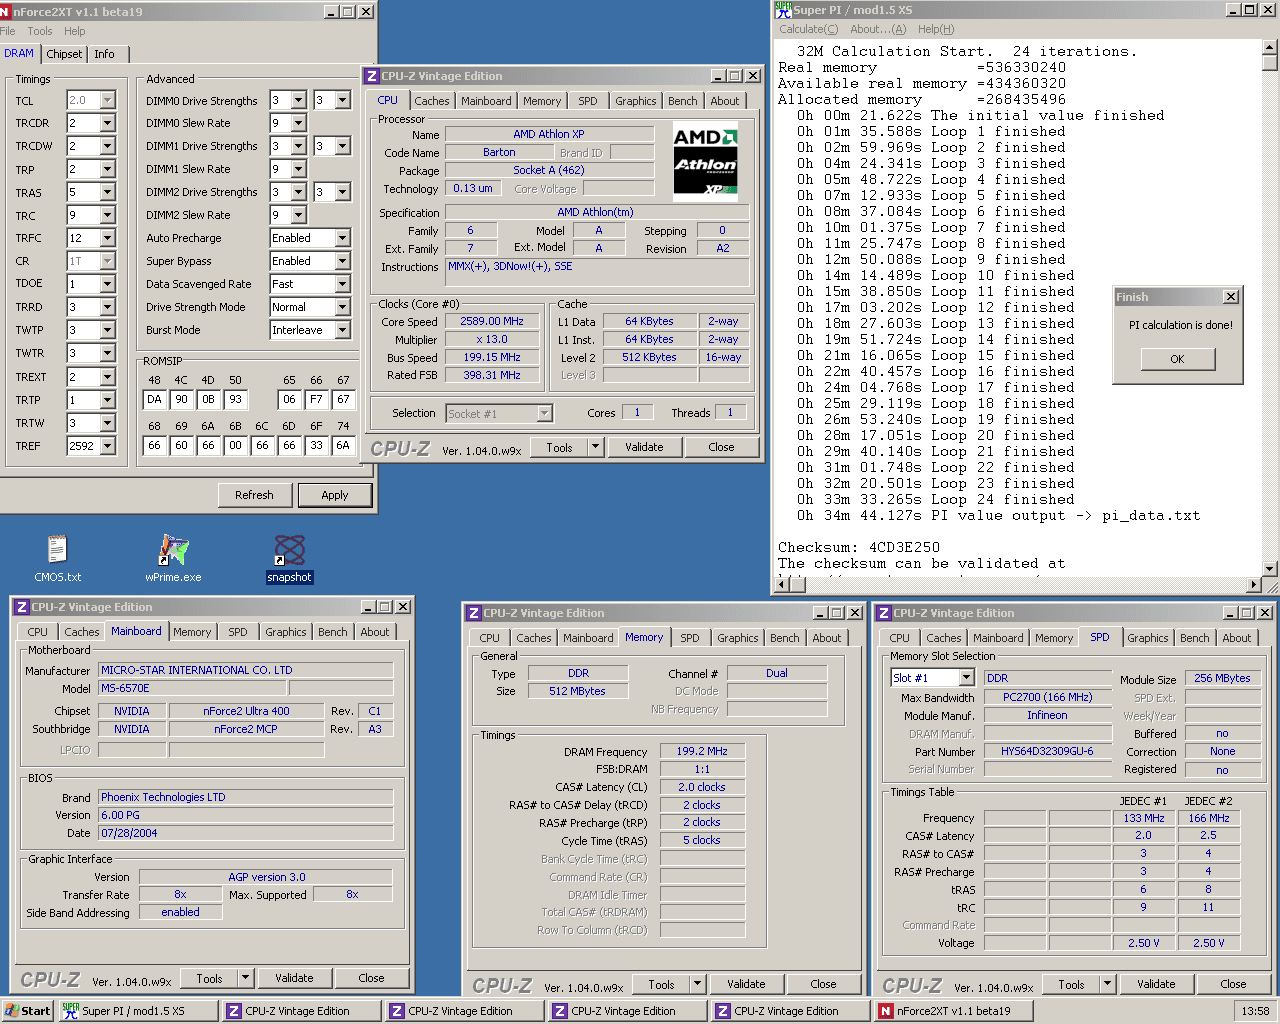Click the Windows Start button
Viewport: 1280px width, 1024px height.
tap(27, 1011)
